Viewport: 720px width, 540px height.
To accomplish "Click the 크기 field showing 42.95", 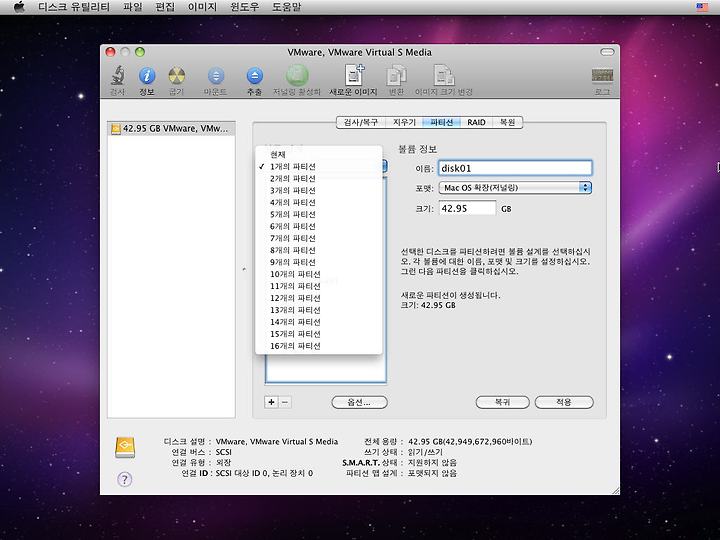I will click(x=467, y=208).
